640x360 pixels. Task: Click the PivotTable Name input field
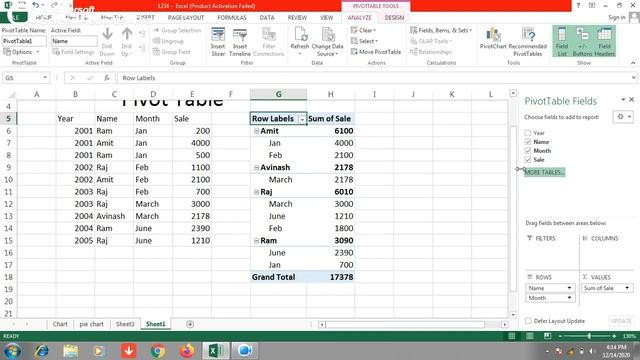pos(24,41)
